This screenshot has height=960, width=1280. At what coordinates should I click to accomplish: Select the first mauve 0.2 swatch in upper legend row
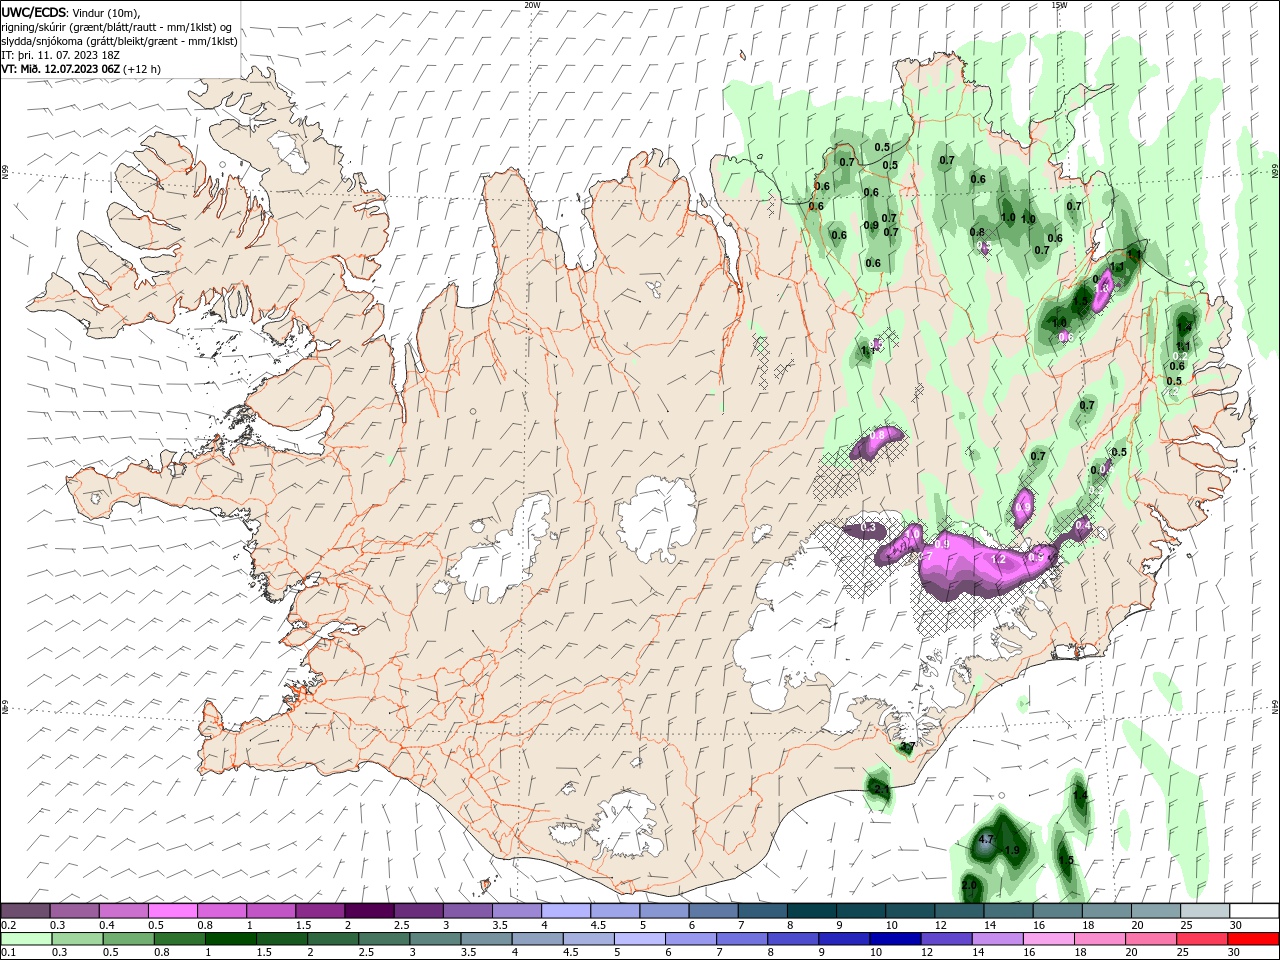click(26, 911)
